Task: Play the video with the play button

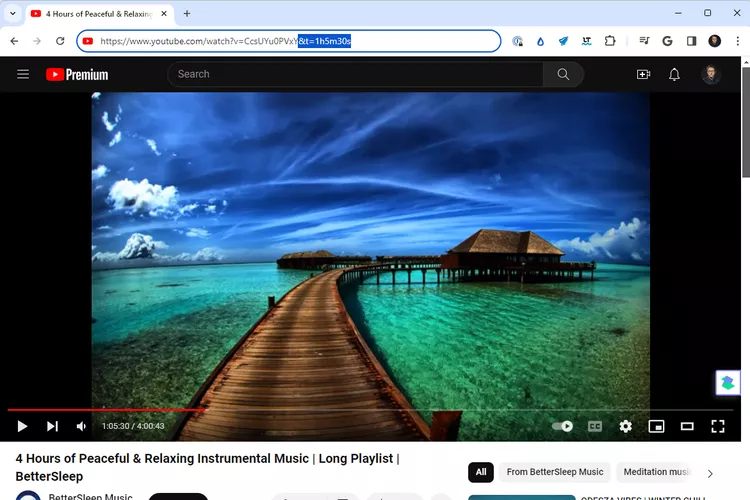Action: [22, 426]
